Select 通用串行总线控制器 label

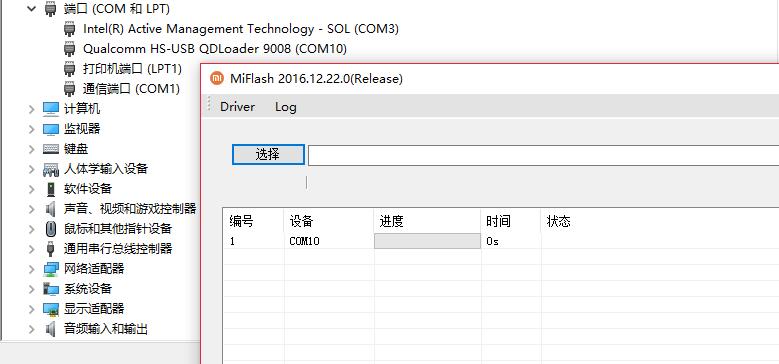(118, 248)
